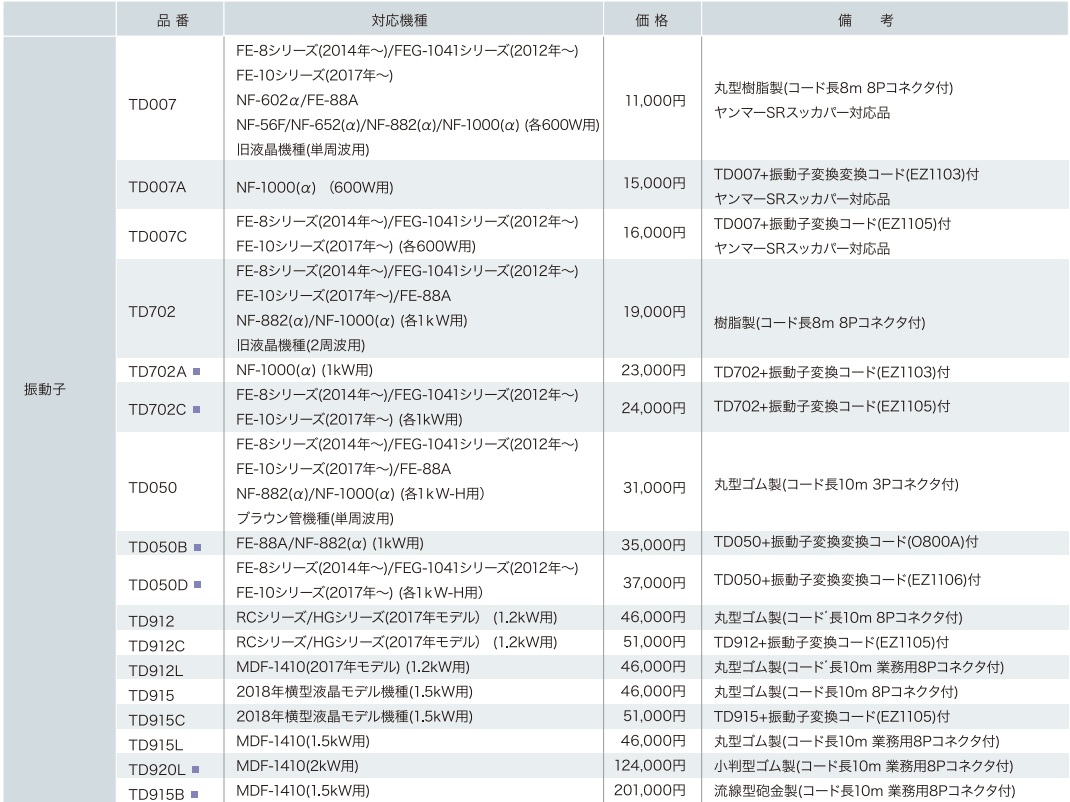The image size is (1070, 802).
Task: Click the 小判型ゴム製 remark for TD920L
Action: (x=863, y=767)
